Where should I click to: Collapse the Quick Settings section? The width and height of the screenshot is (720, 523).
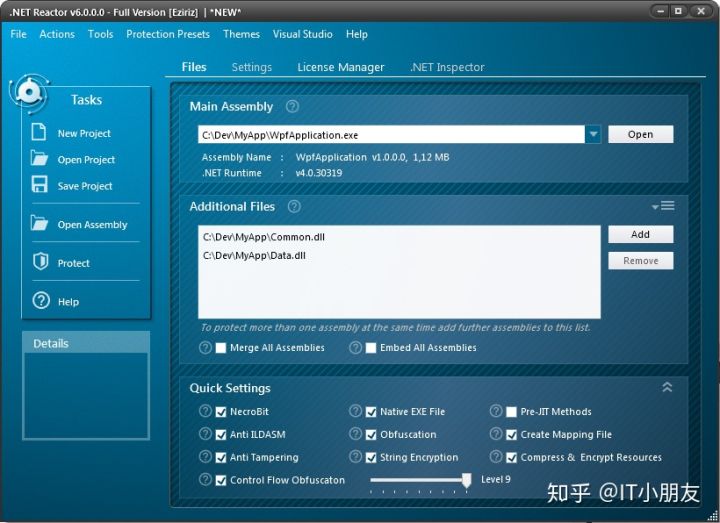click(667, 387)
